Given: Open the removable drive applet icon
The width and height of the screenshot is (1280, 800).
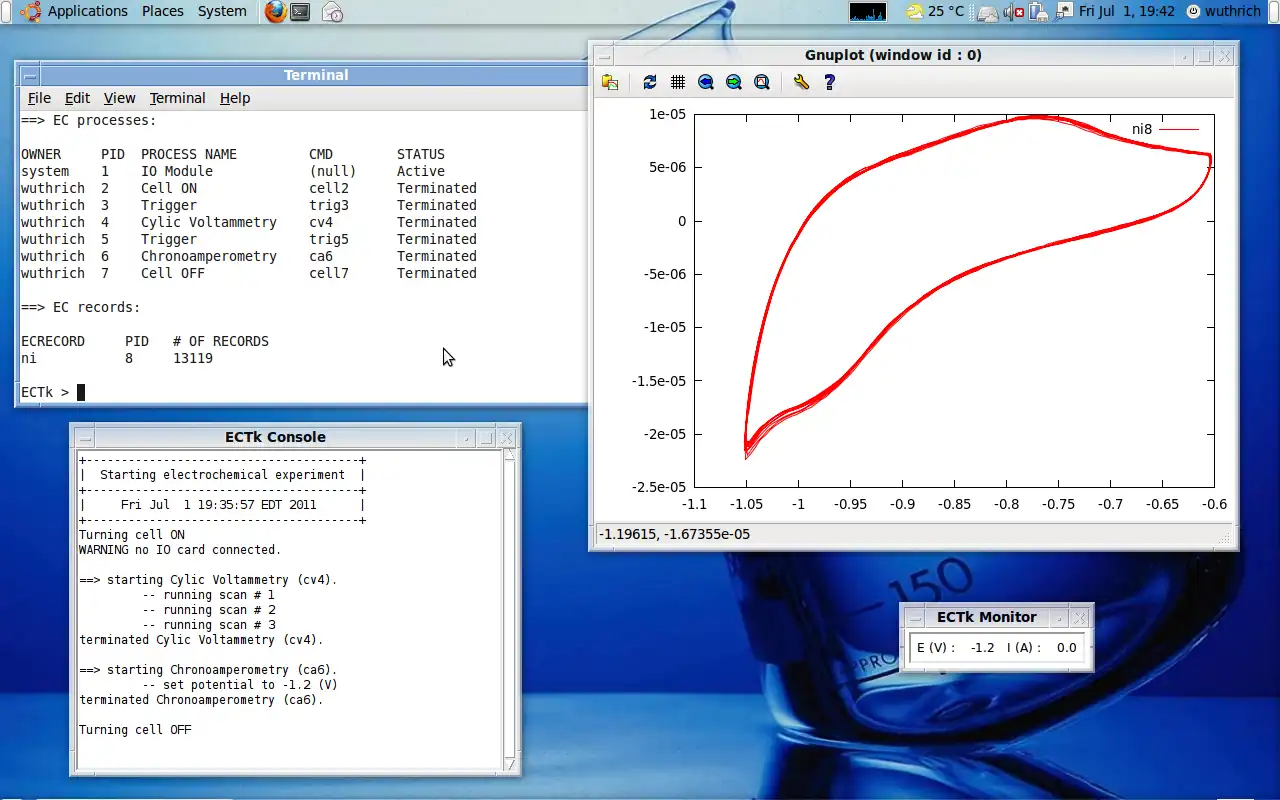Looking at the screenshot, I should [x=988, y=12].
